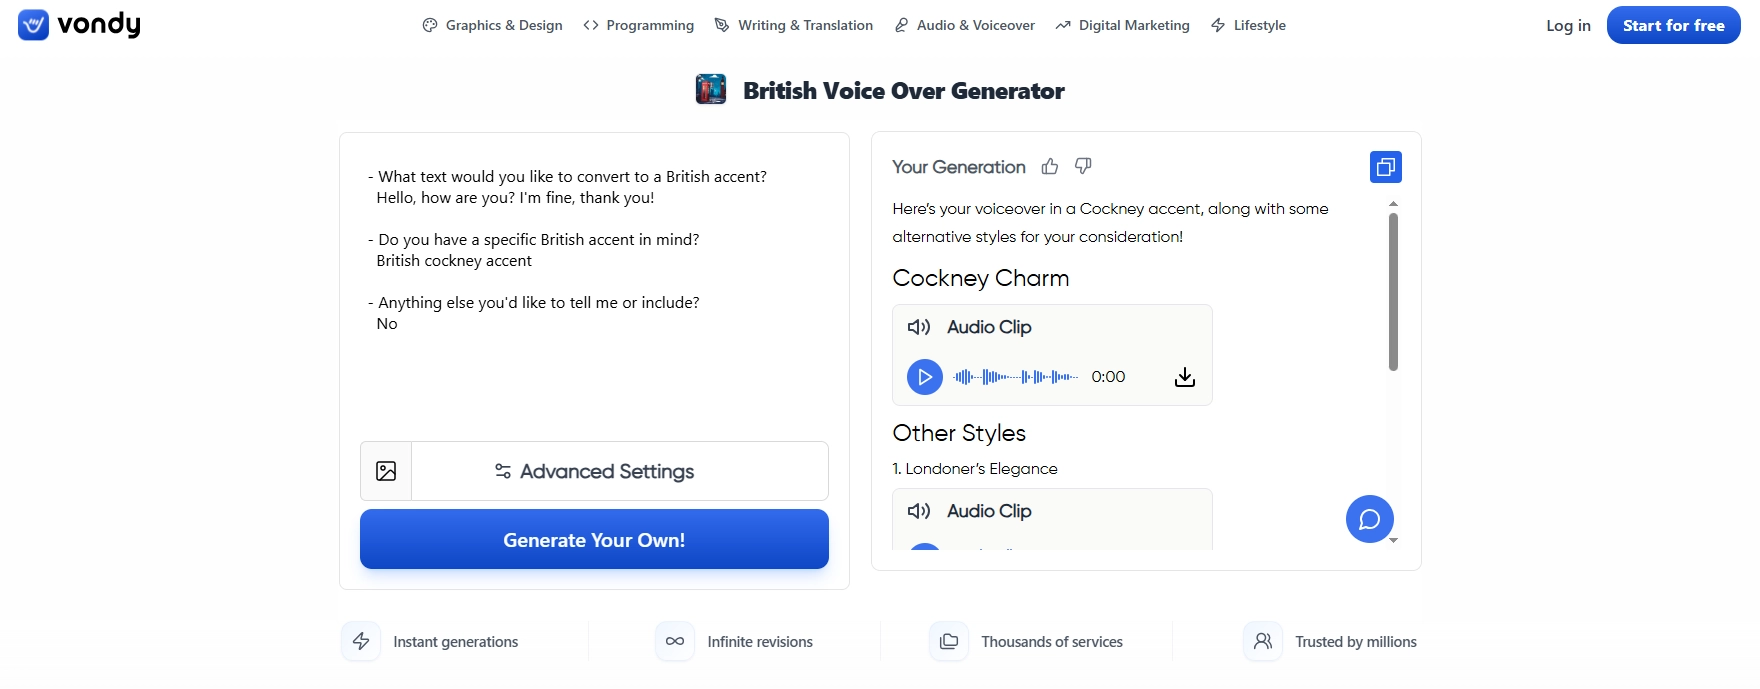Click the image attachment icon beside Advanced Settings

385,470
